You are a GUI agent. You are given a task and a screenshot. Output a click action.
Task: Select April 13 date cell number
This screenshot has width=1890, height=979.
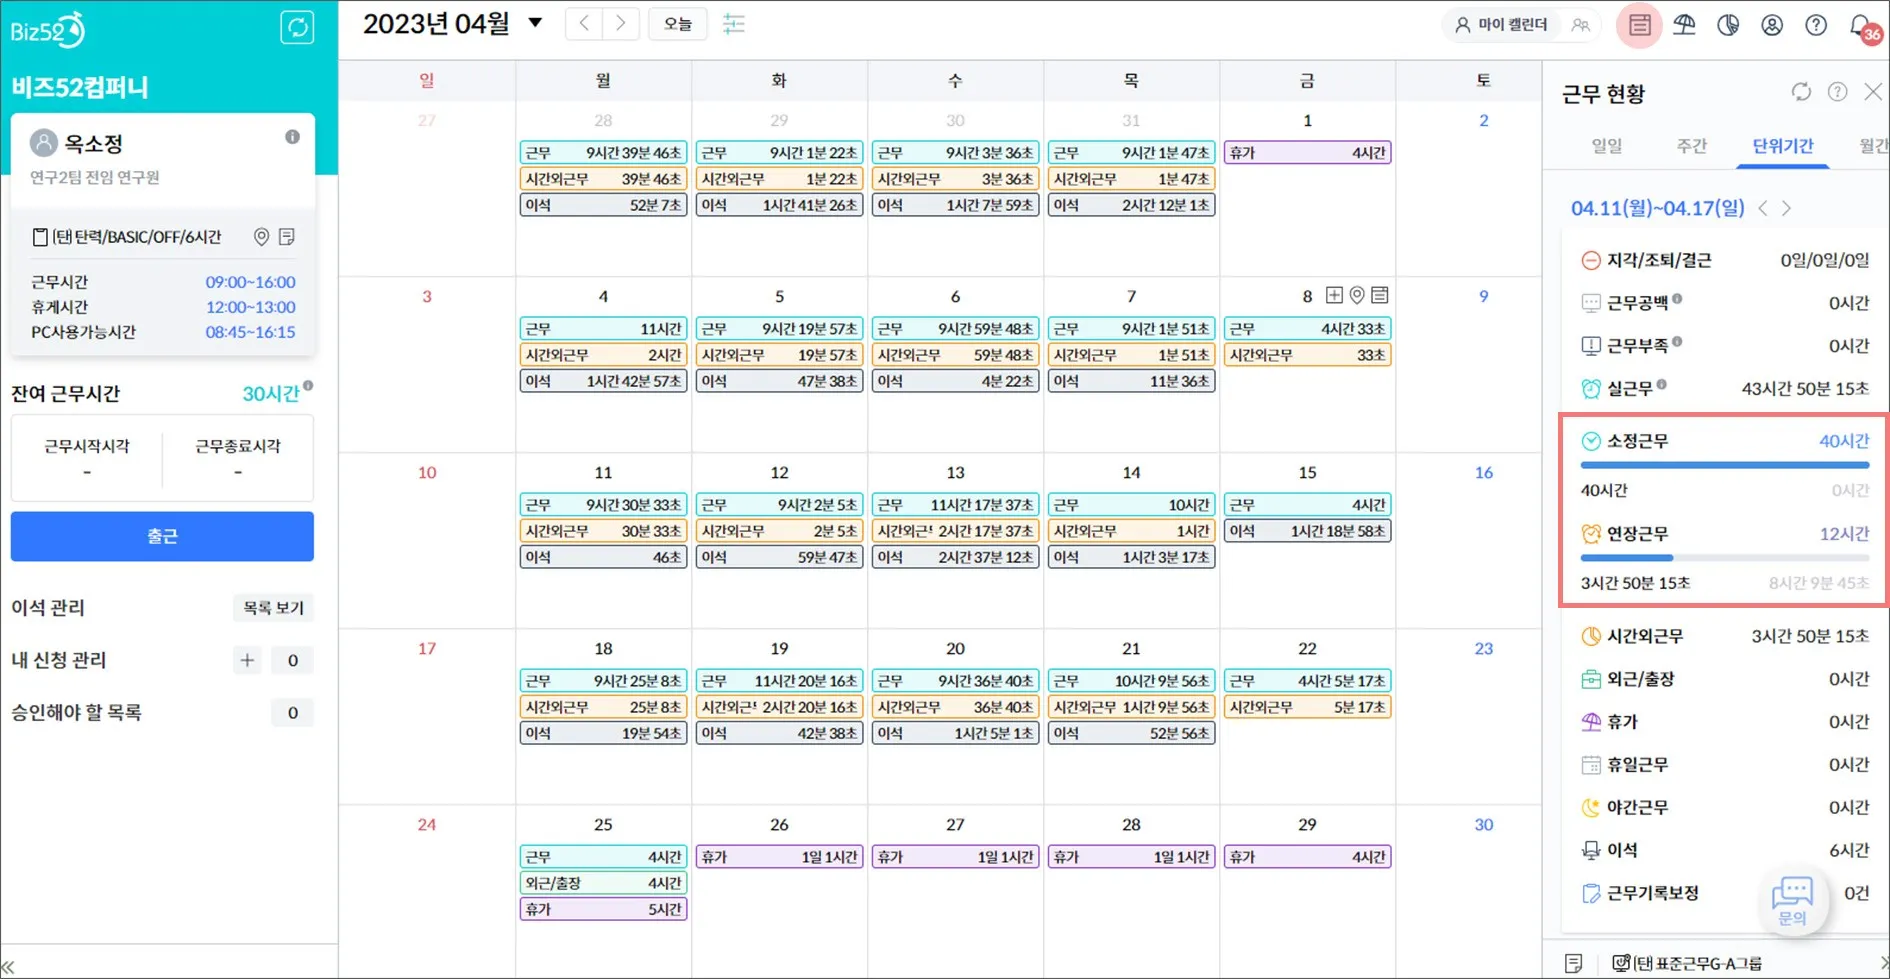pyautogui.click(x=955, y=472)
